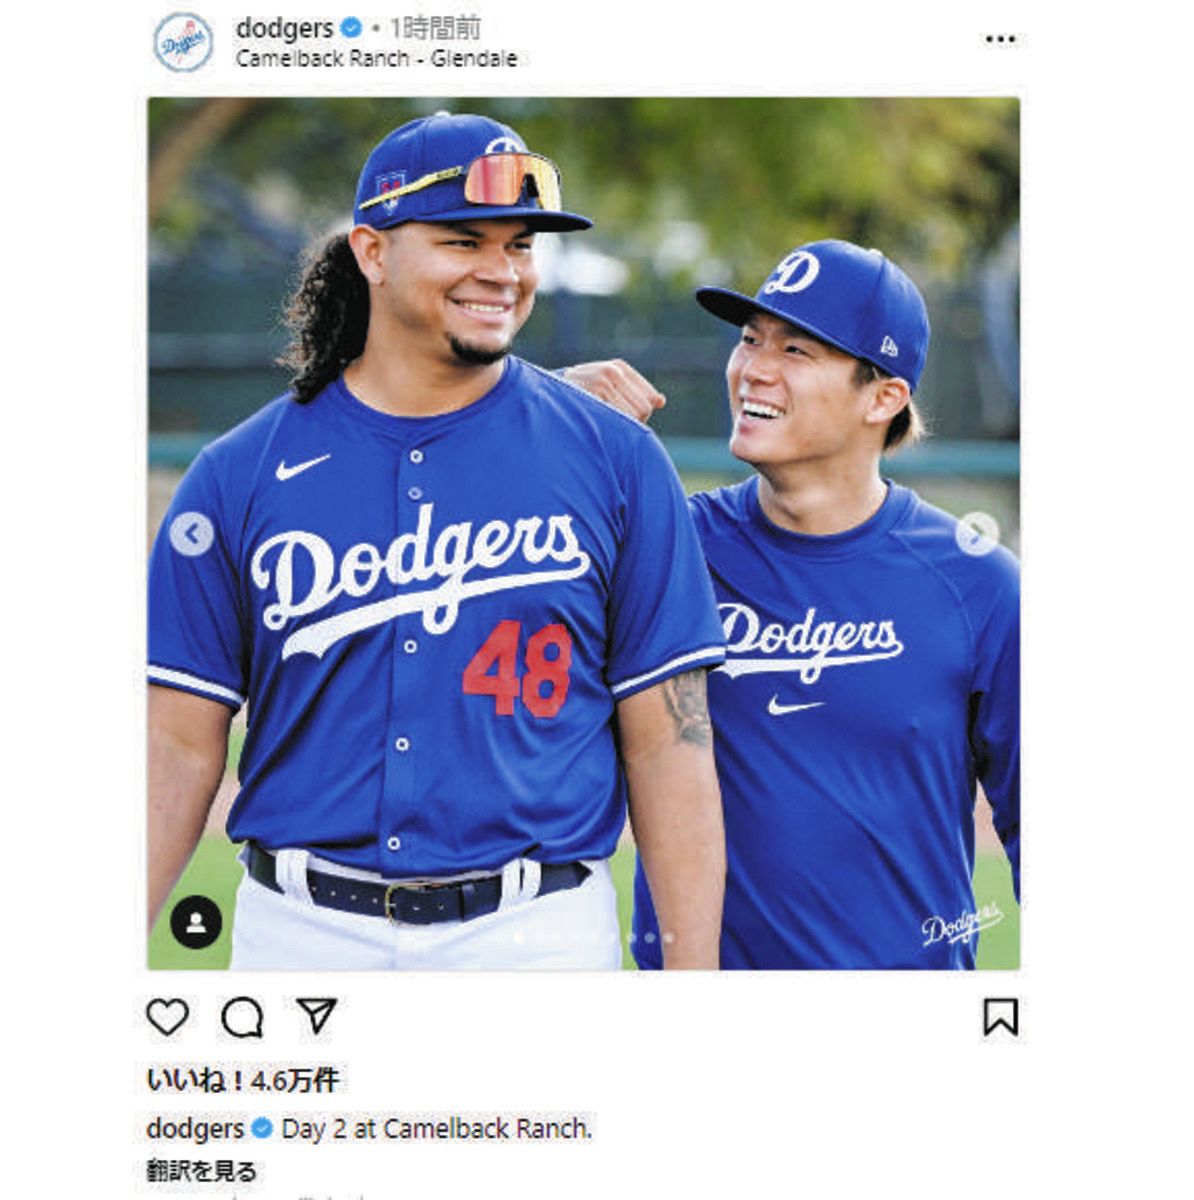Open the Dodgers profile picture avatar
Image resolution: width=1194 pixels, height=1200 pixels.
[x=183, y=42]
